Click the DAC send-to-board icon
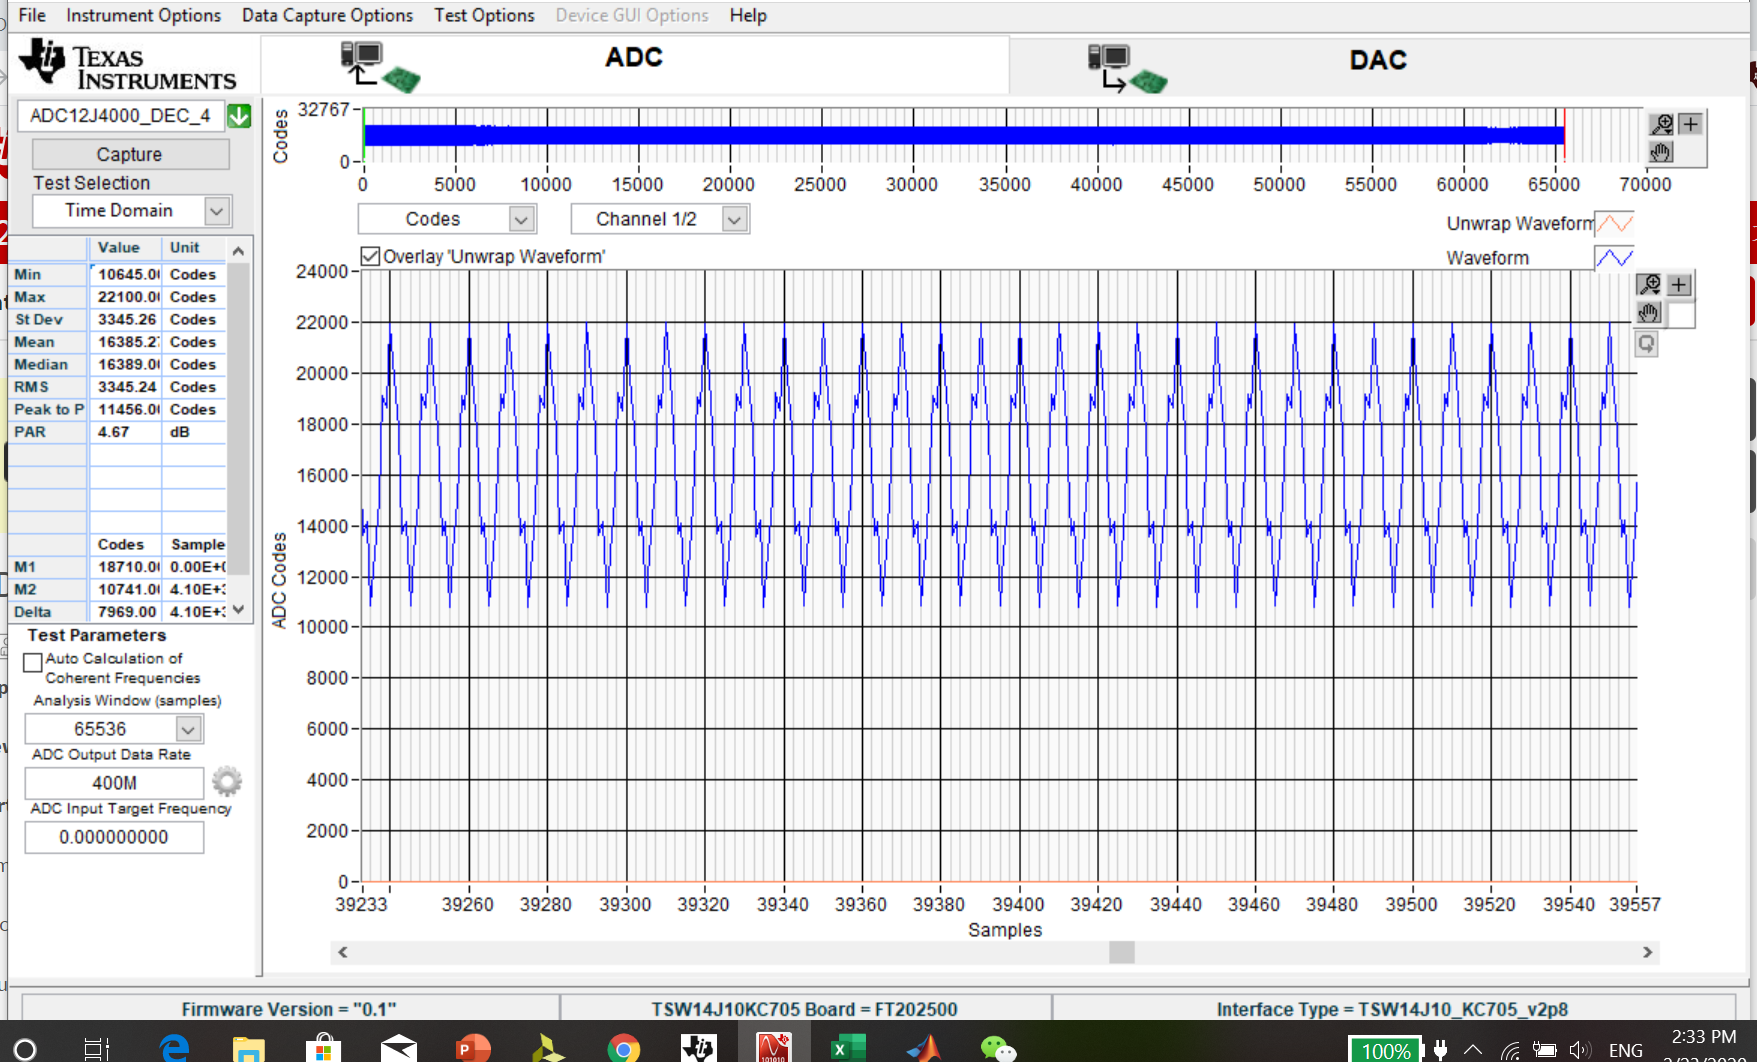 coord(1127,68)
